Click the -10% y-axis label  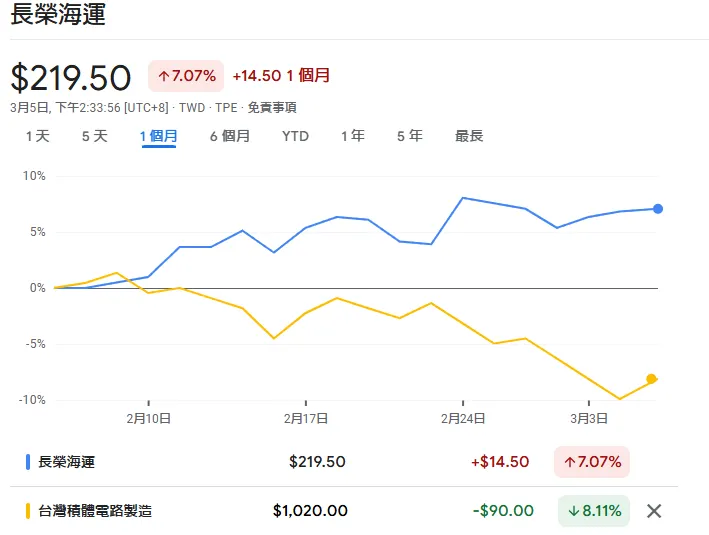[x=32, y=400]
